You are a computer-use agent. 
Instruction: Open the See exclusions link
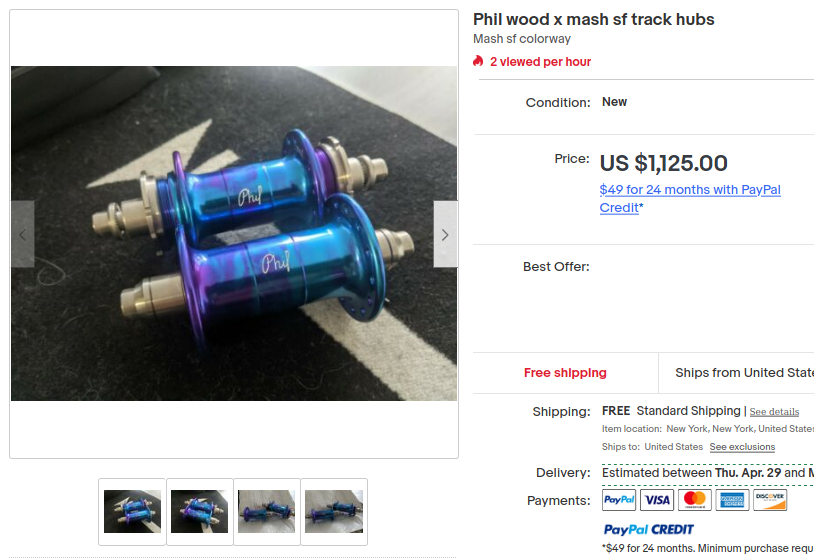[x=742, y=447]
